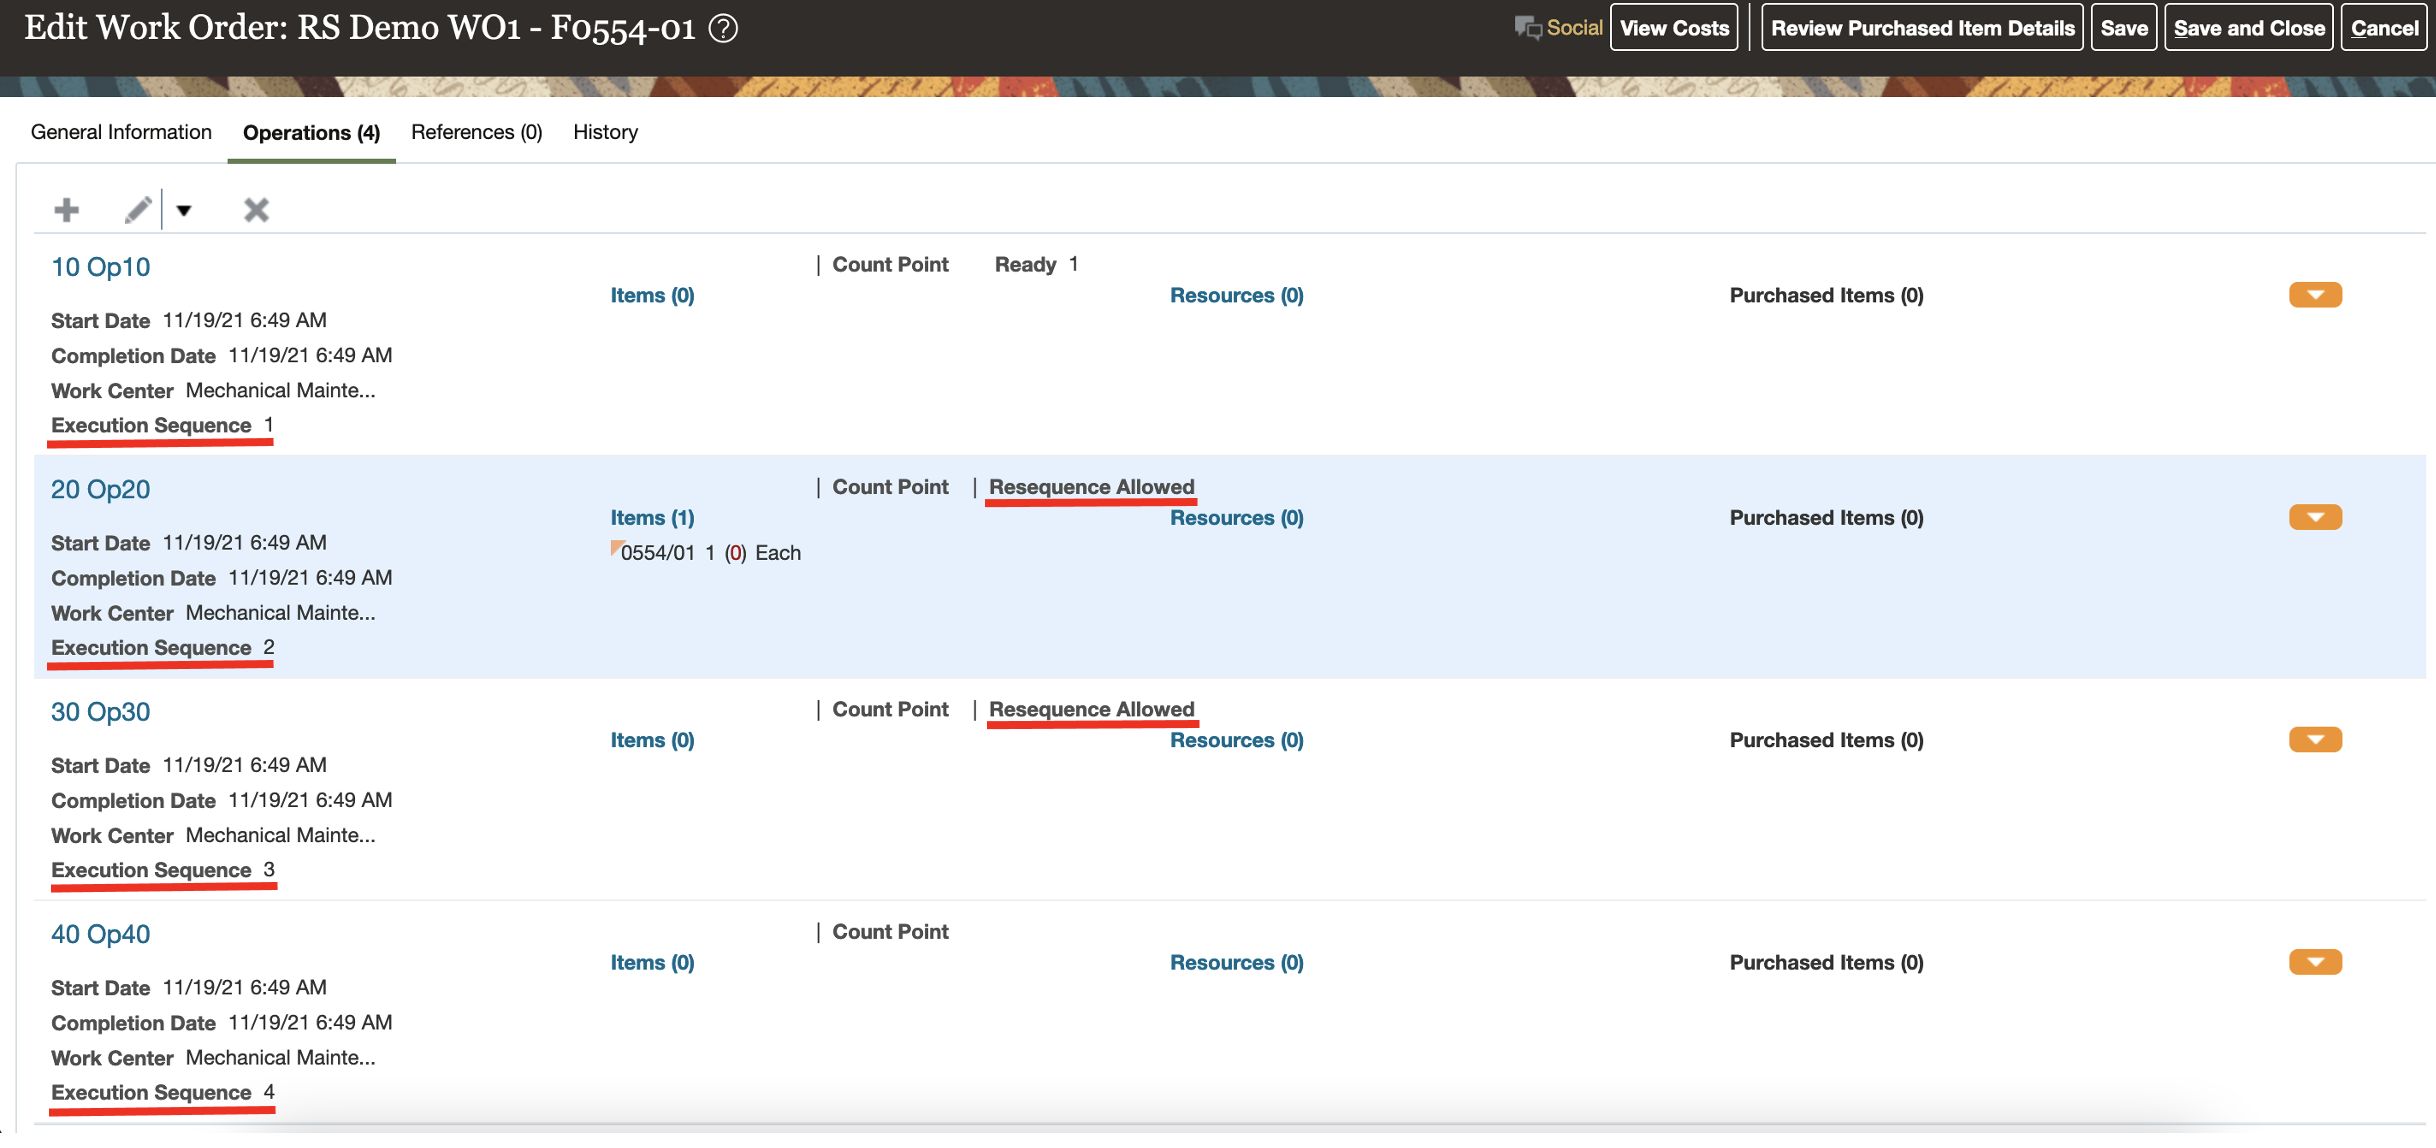Expand orange actions menu for Op10

pyautogui.click(x=2315, y=295)
